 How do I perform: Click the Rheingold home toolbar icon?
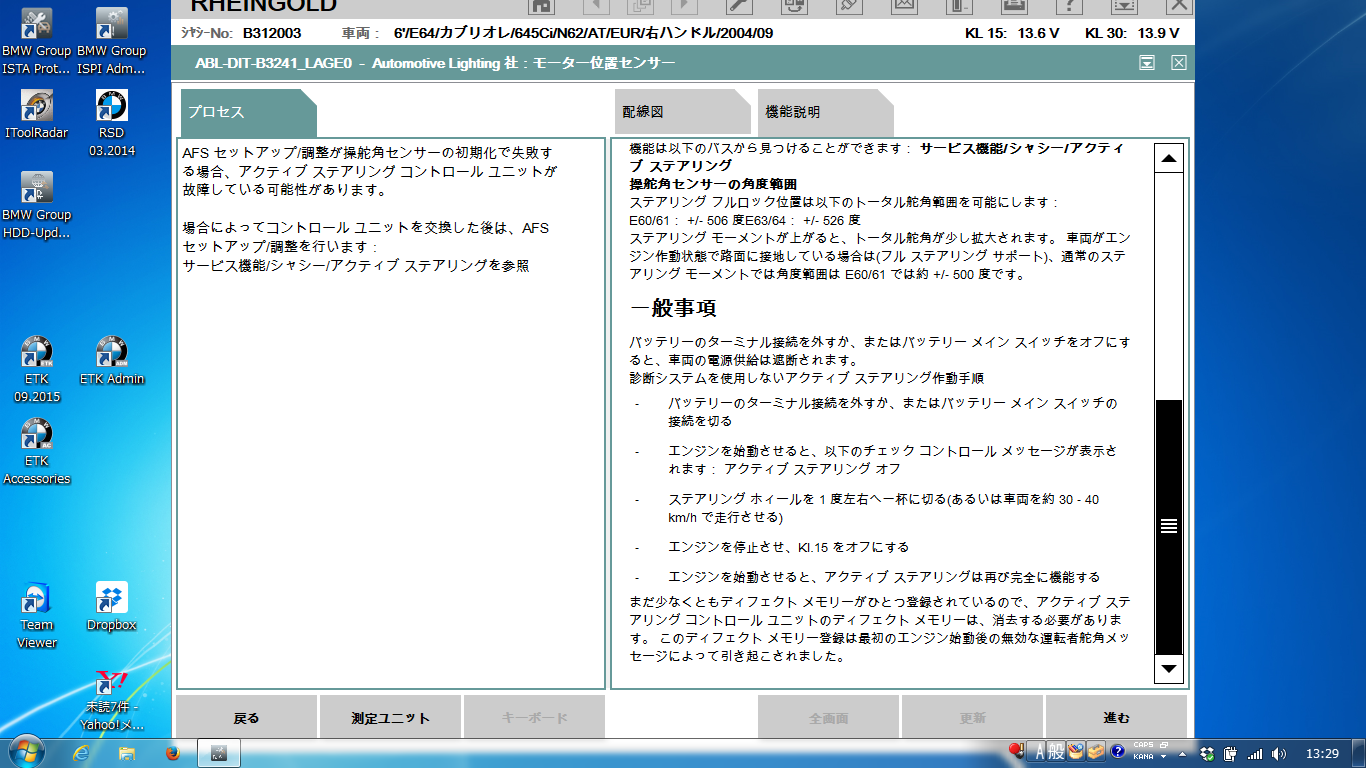click(541, 5)
